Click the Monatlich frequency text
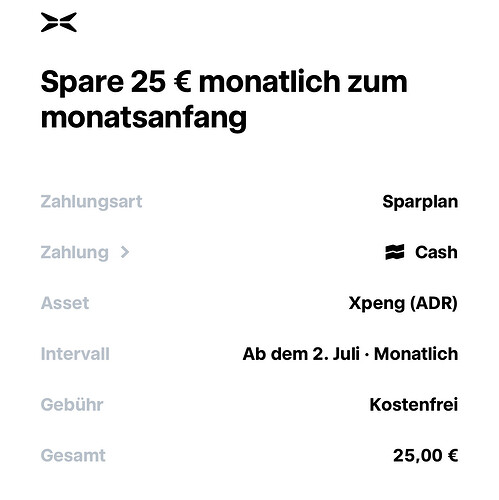 click(x=416, y=354)
